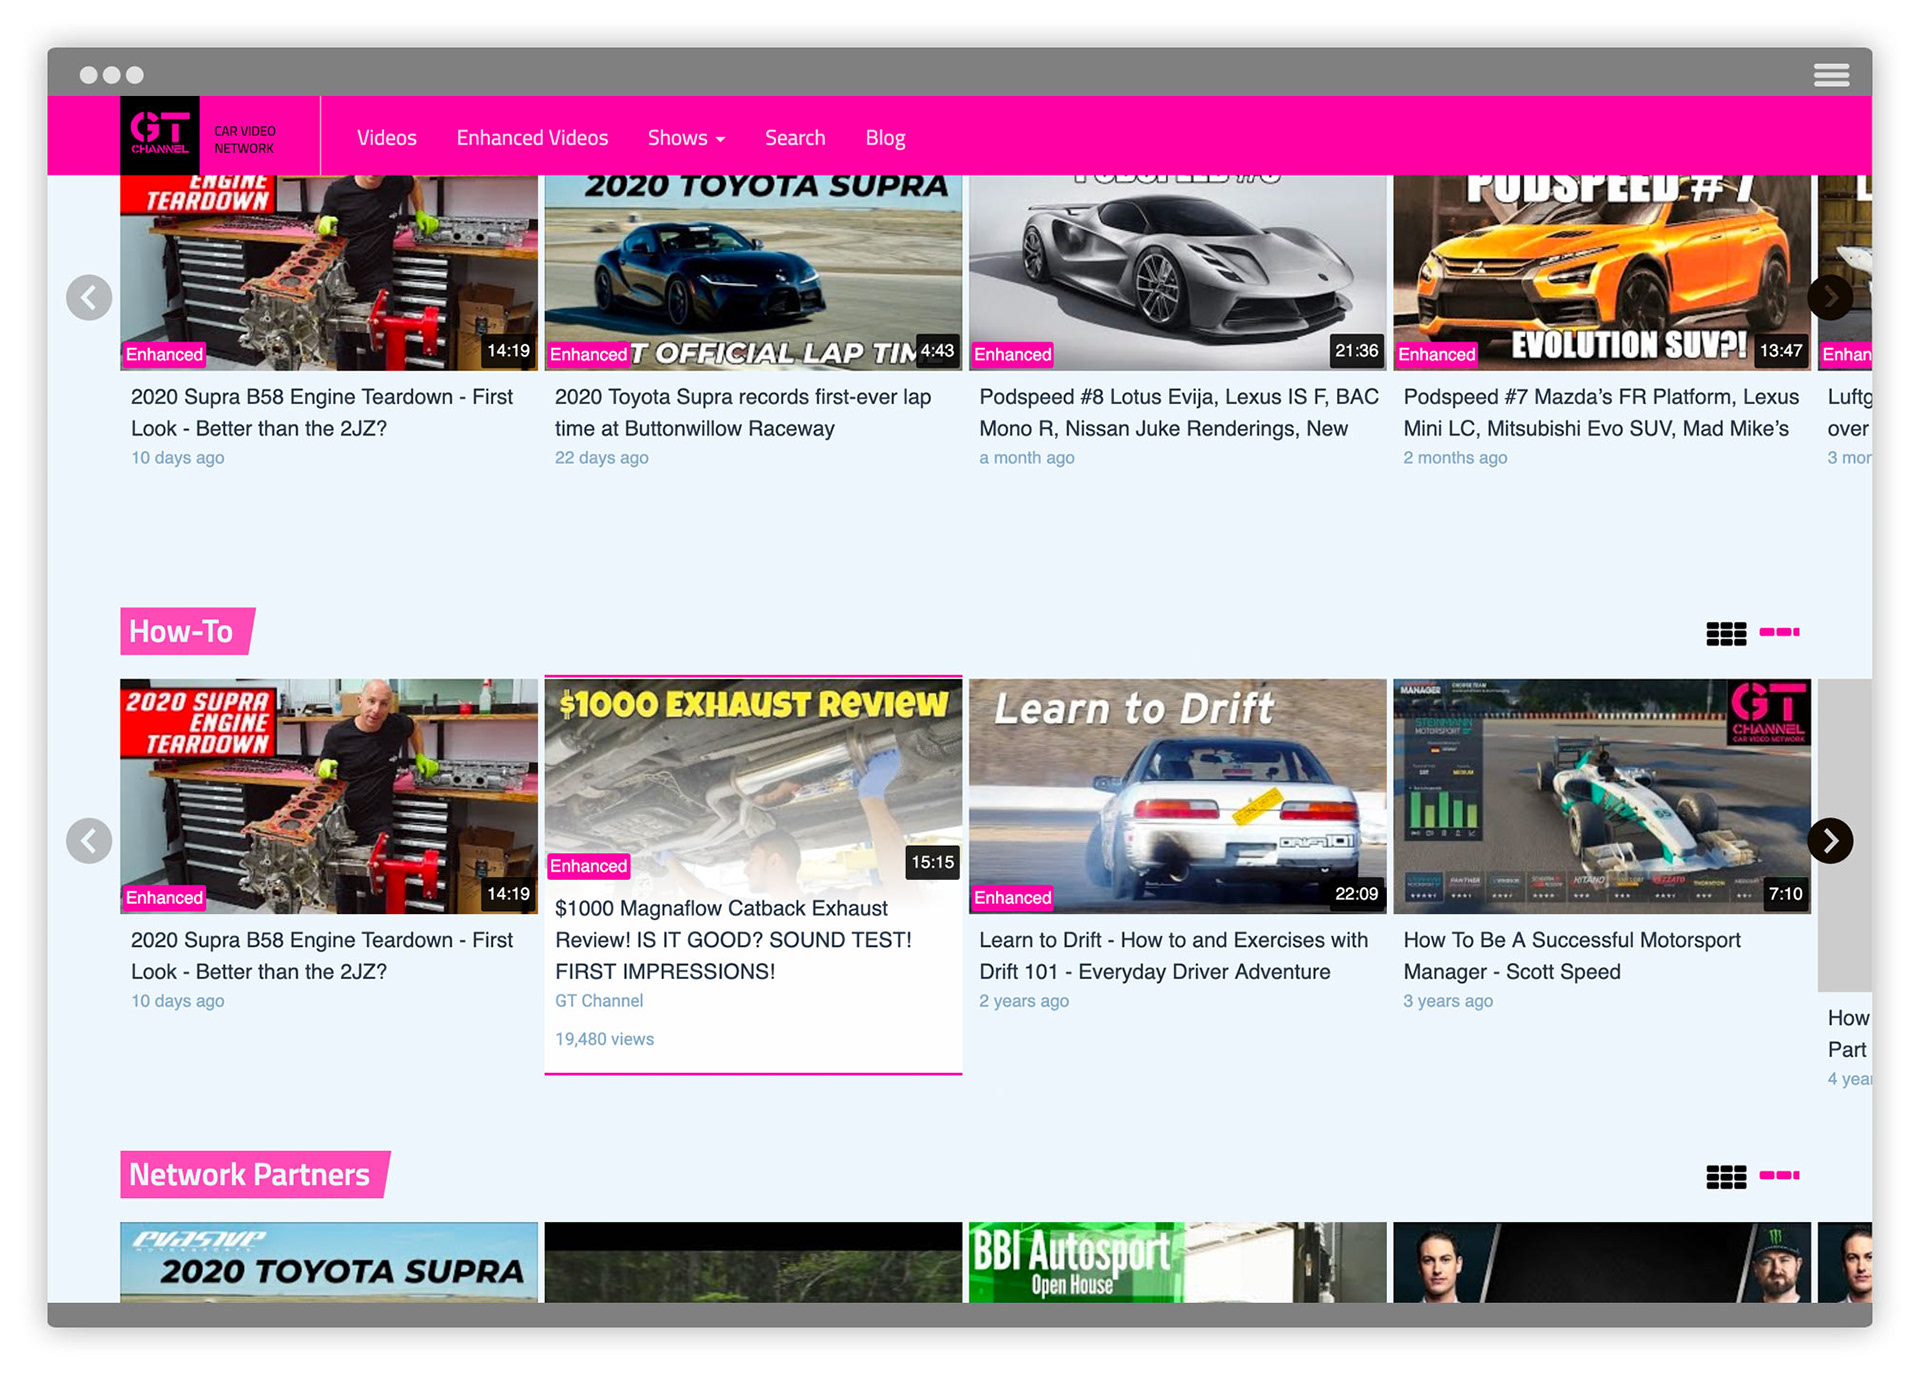Viewport: 1920px width, 1375px height.
Task: Click '22 days ago' timestamp
Action: (601, 458)
